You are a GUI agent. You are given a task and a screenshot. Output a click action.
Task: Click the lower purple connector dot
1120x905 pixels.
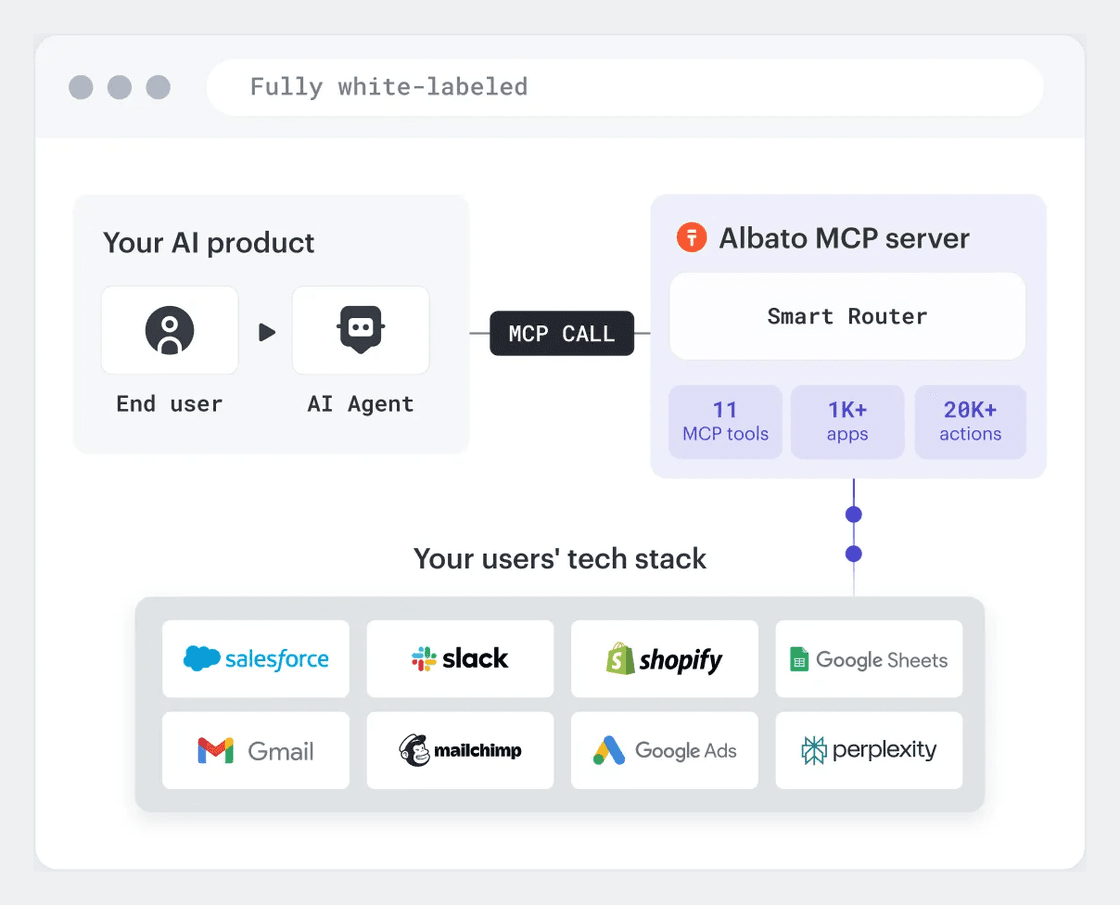tap(854, 554)
